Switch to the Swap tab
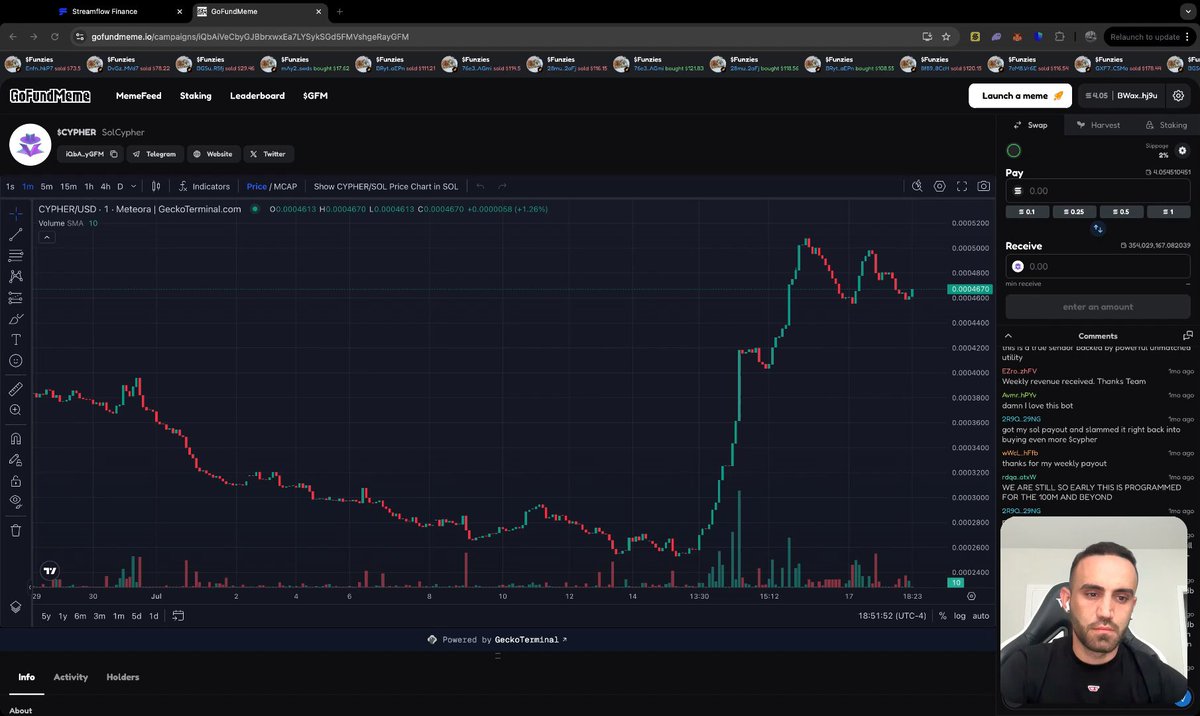1200x716 pixels. [1030, 125]
